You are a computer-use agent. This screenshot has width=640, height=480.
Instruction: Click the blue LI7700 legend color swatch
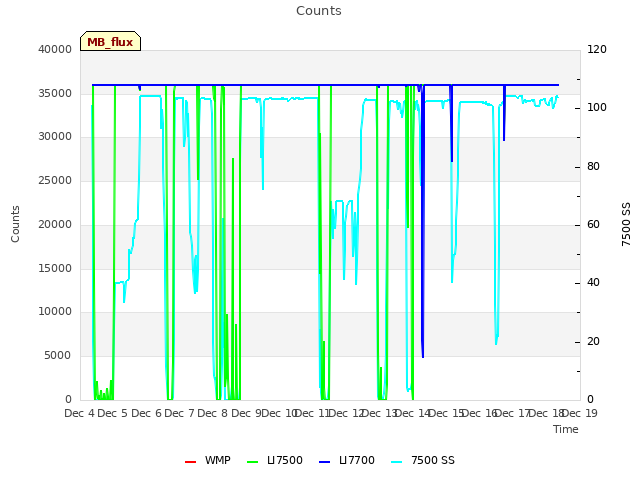pos(324,462)
